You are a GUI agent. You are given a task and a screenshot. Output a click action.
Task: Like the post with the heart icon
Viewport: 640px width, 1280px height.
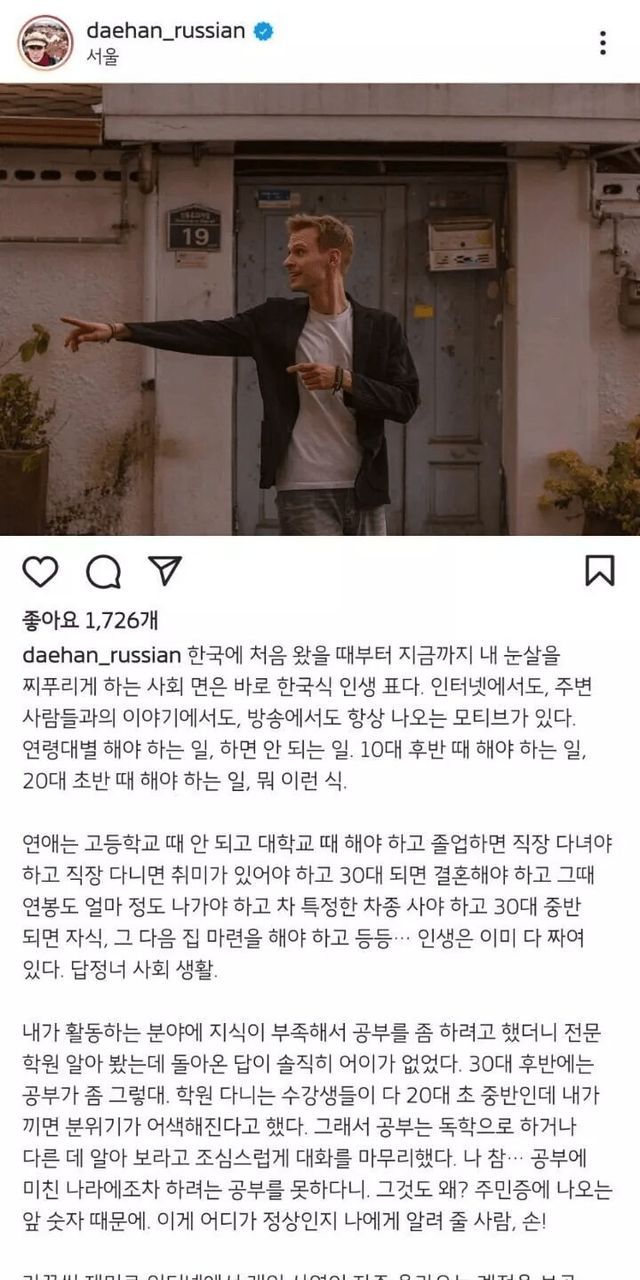coord(40,571)
